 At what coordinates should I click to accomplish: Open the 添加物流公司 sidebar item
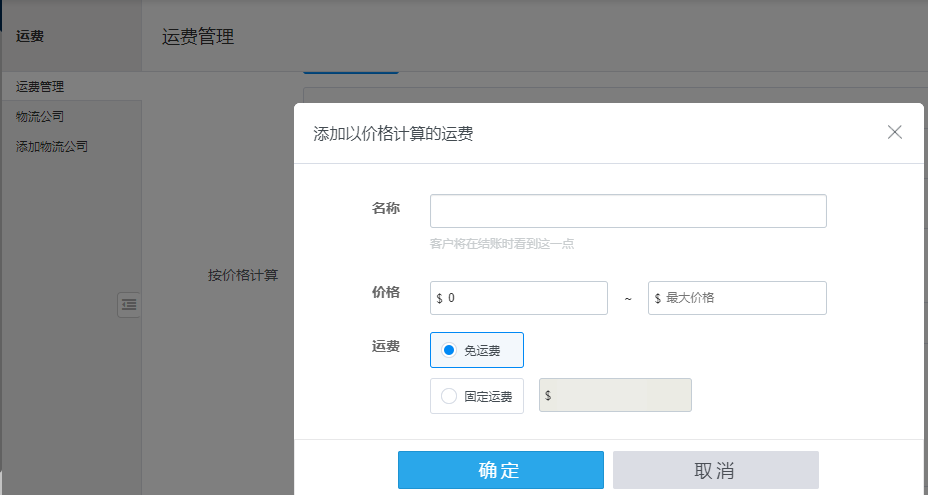tap(52, 146)
